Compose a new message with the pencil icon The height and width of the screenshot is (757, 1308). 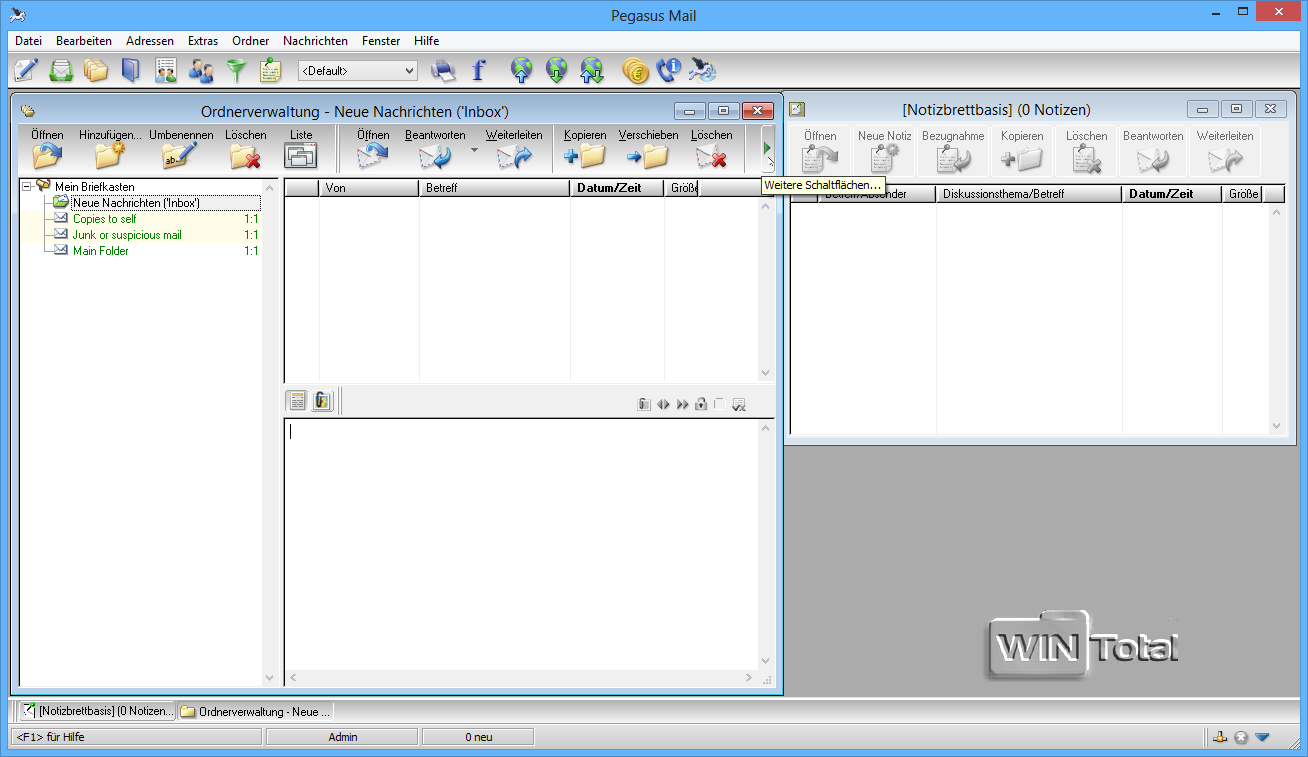click(x=27, y=70)
